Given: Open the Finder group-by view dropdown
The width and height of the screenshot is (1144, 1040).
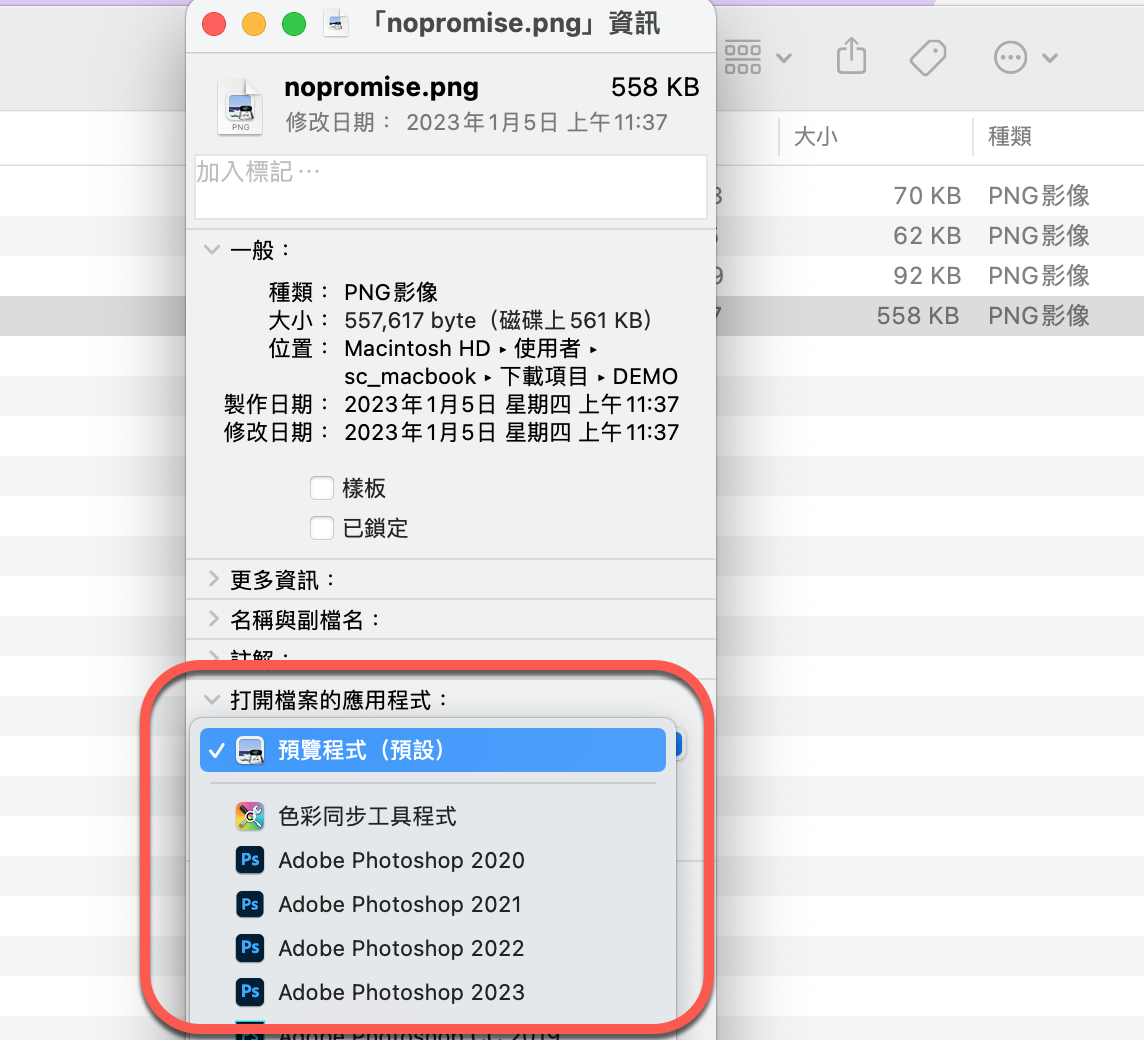Looking at the screenshot, I should [758, 58].
